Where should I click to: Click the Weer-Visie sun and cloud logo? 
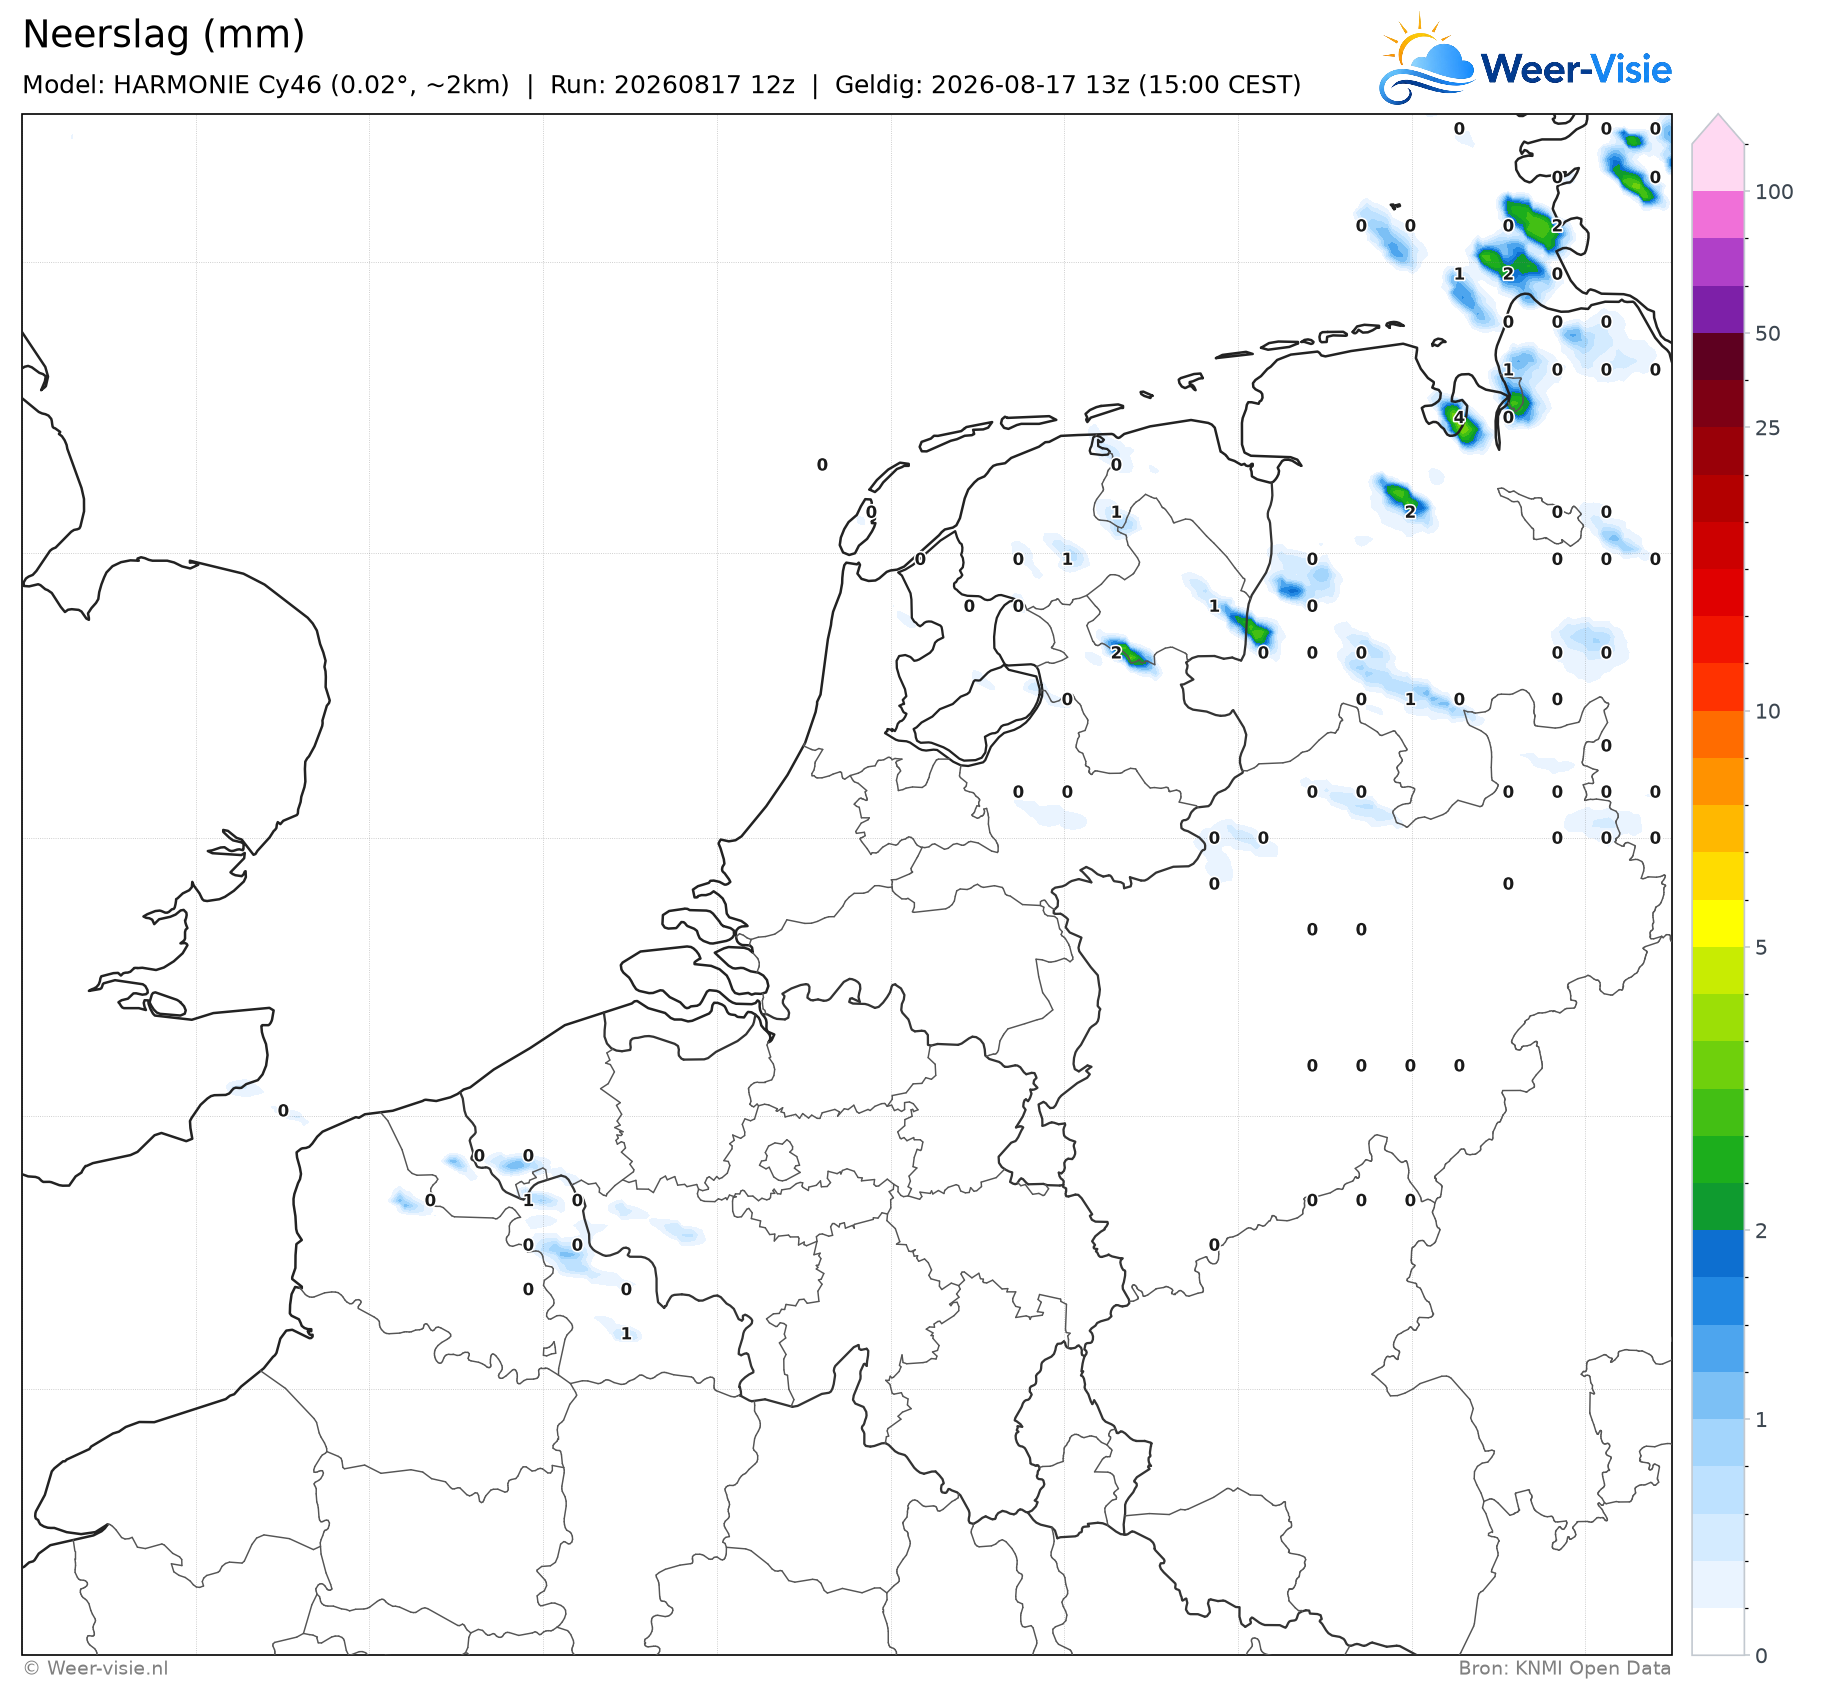1426,59
